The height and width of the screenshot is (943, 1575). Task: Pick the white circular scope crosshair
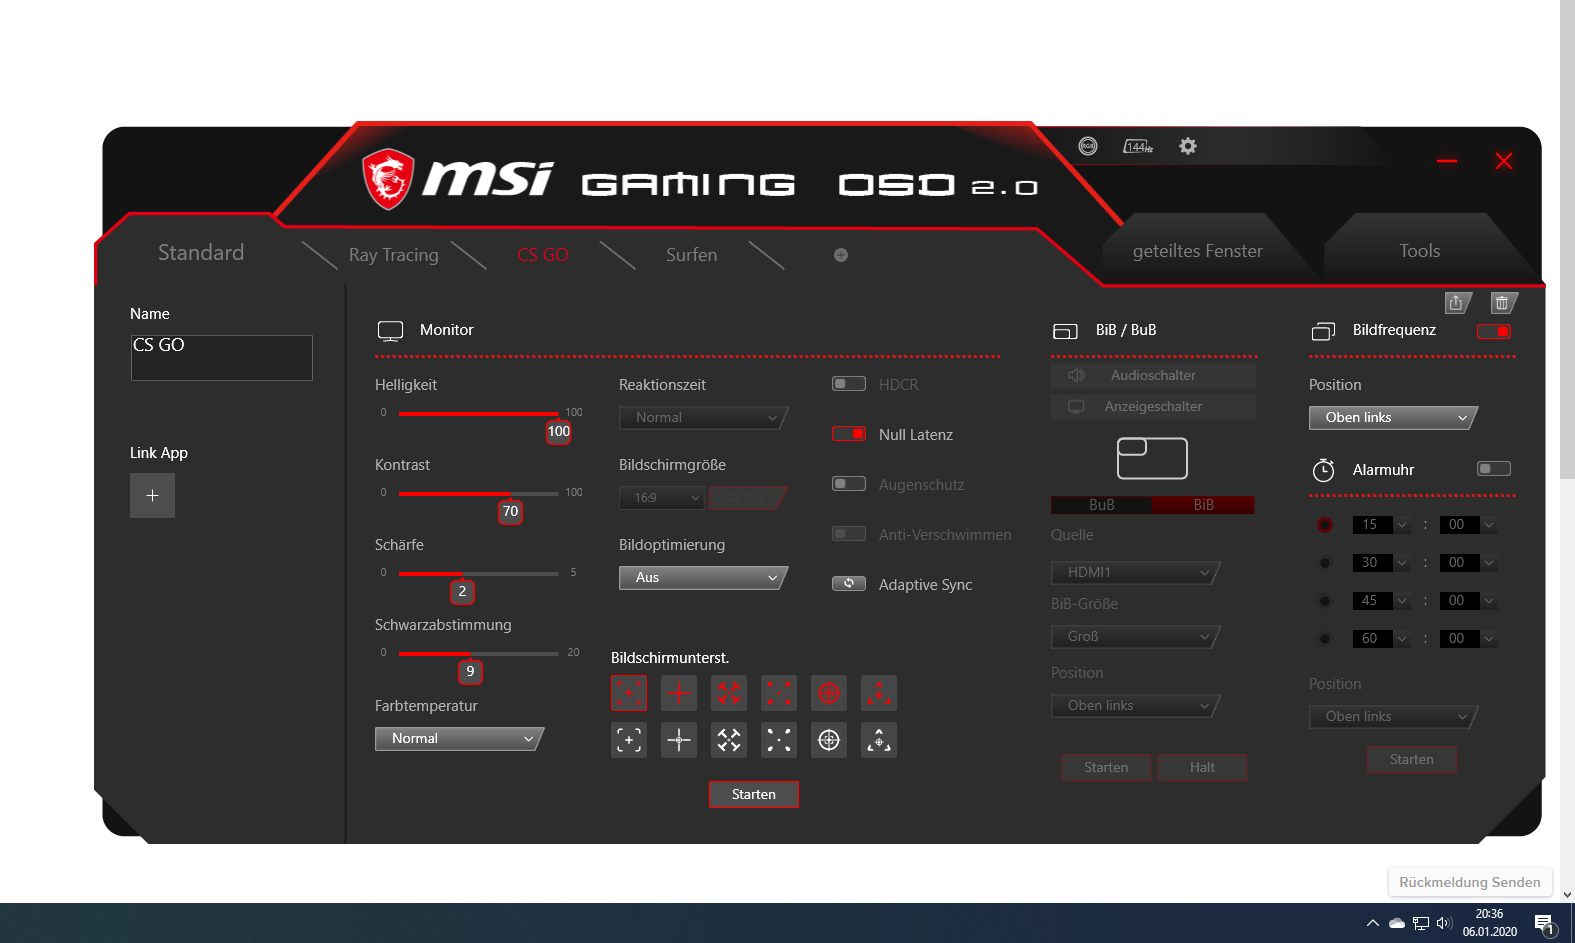829,740
